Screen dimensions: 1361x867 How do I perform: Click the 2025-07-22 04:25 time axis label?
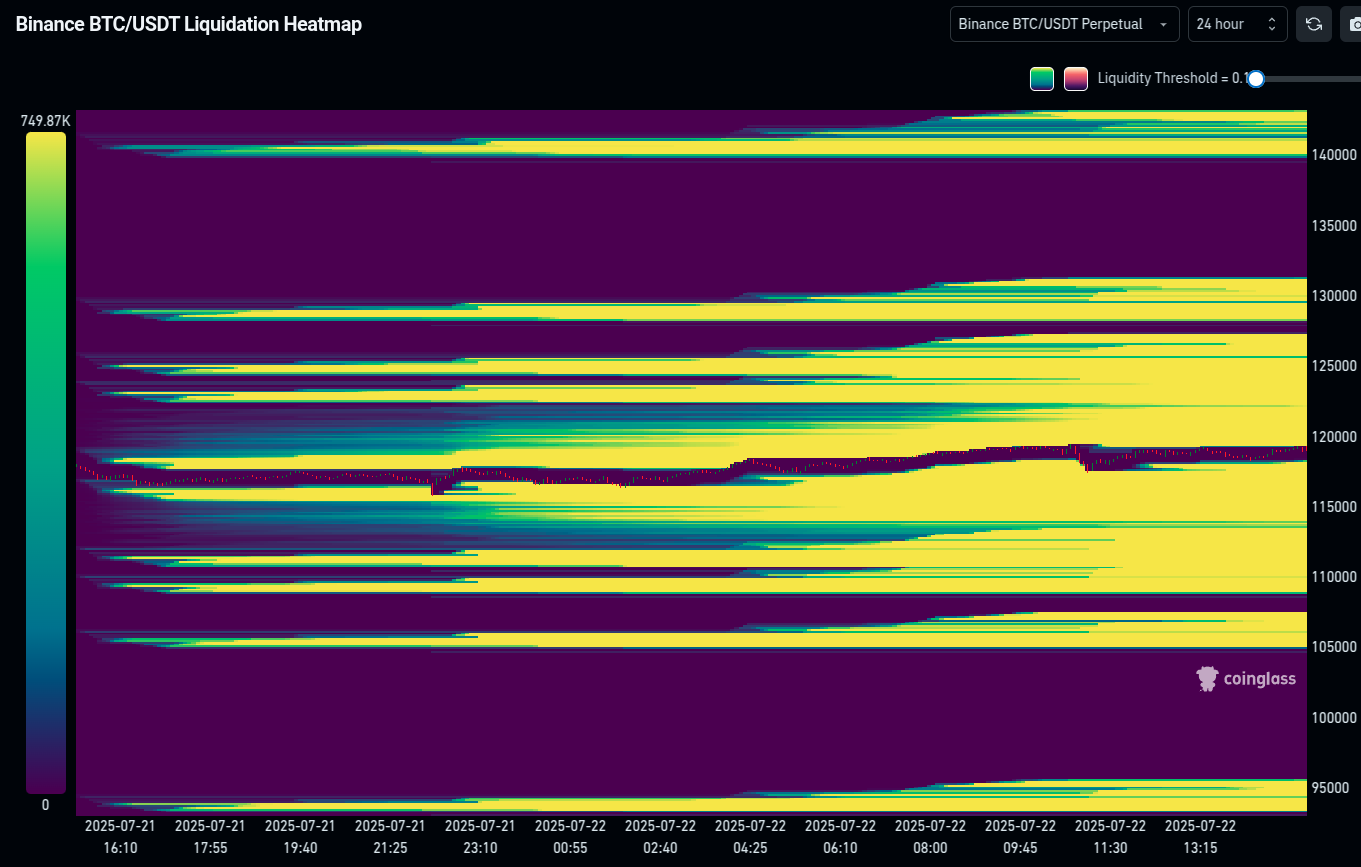[x=750, y=836]
